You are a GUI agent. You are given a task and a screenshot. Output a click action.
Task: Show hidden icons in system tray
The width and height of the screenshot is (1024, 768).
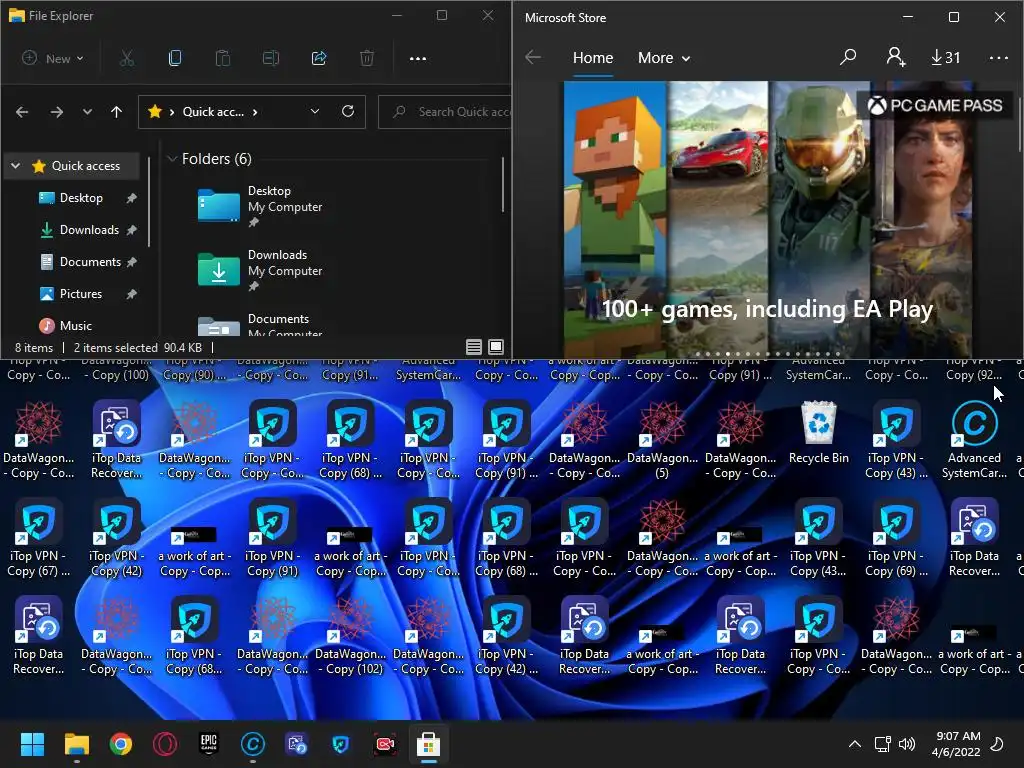click(x=854, y=744)
